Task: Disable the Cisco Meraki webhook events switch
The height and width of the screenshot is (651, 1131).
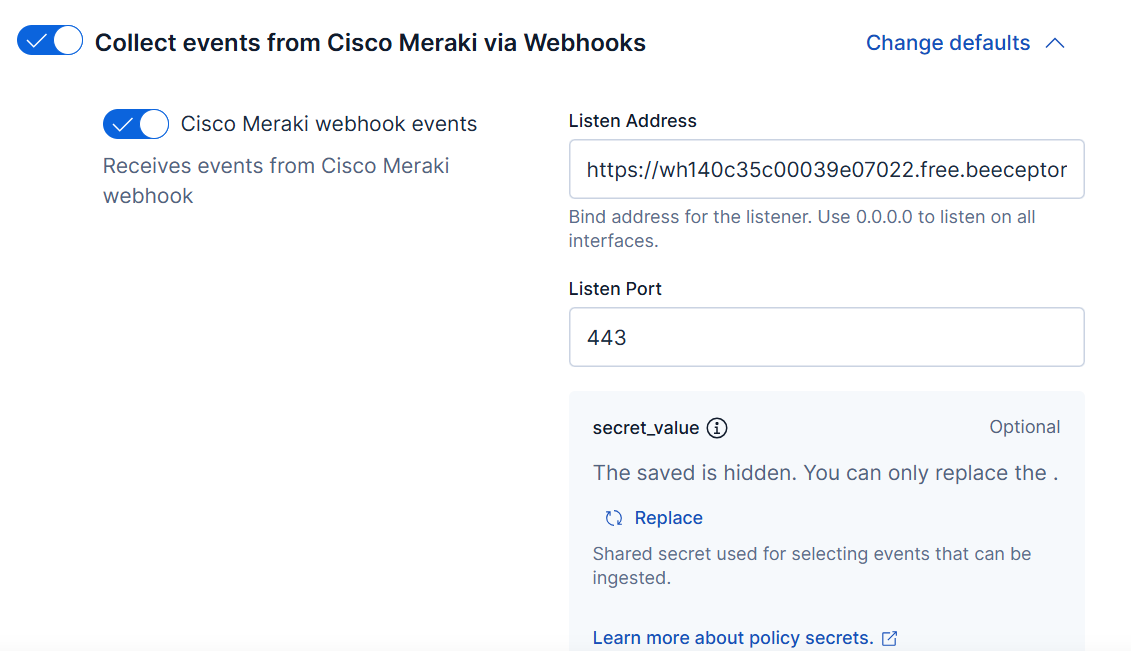Action: pos(136,124)
